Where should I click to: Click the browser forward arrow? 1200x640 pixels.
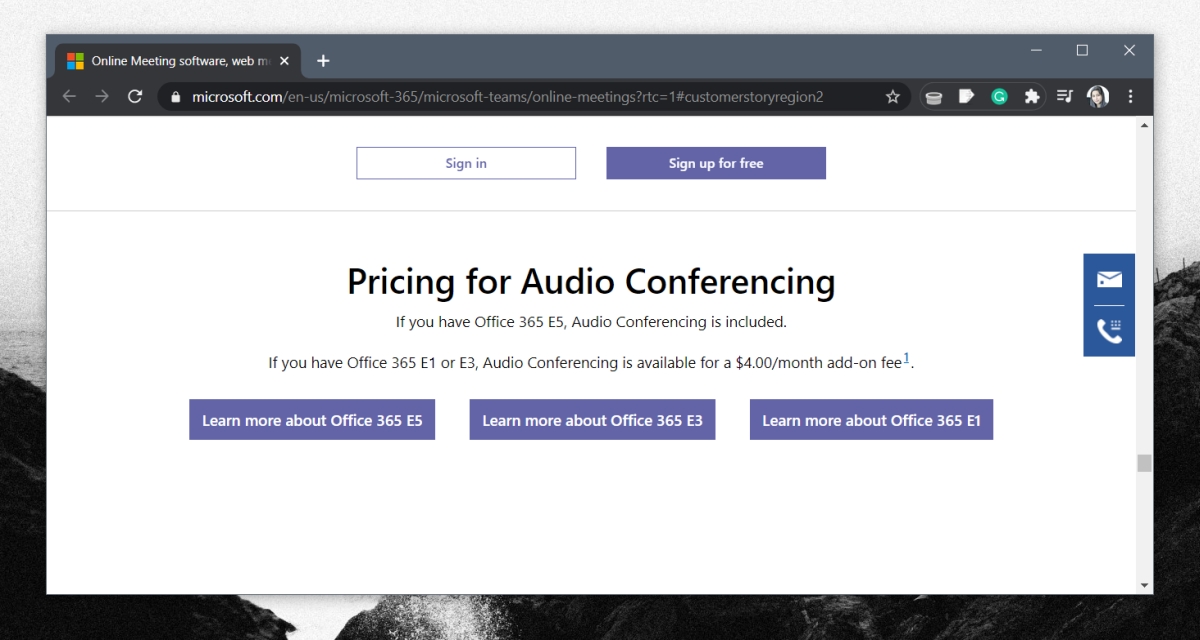[x=102, y=97]
